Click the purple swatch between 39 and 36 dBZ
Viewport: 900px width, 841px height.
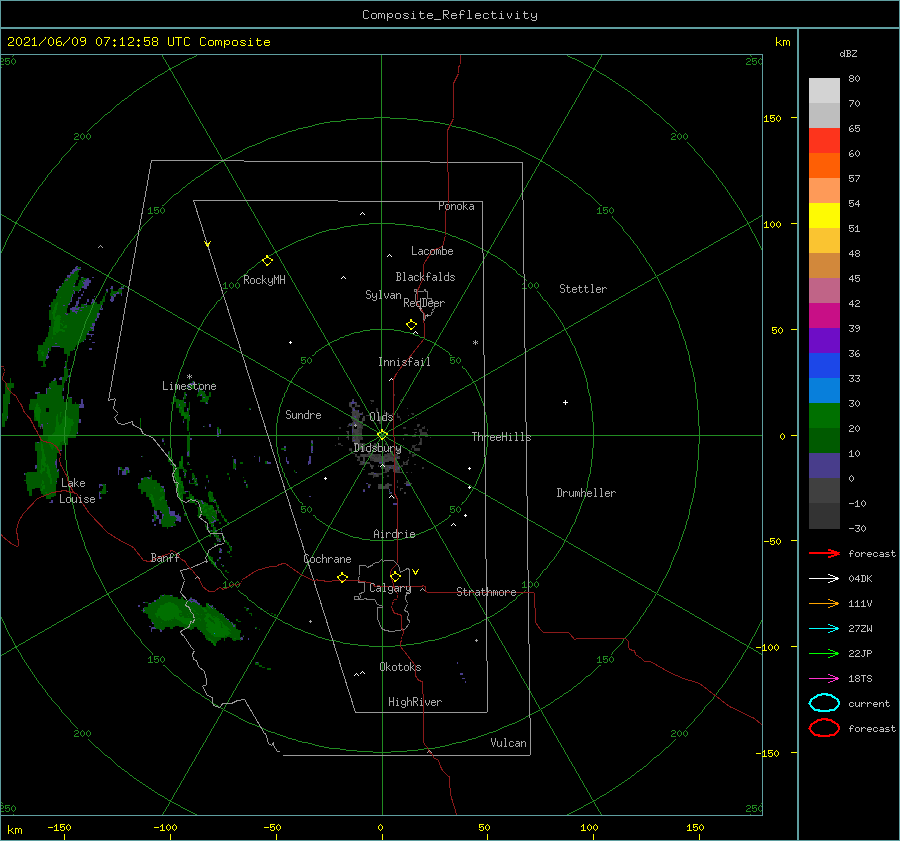tap(824, 341)
